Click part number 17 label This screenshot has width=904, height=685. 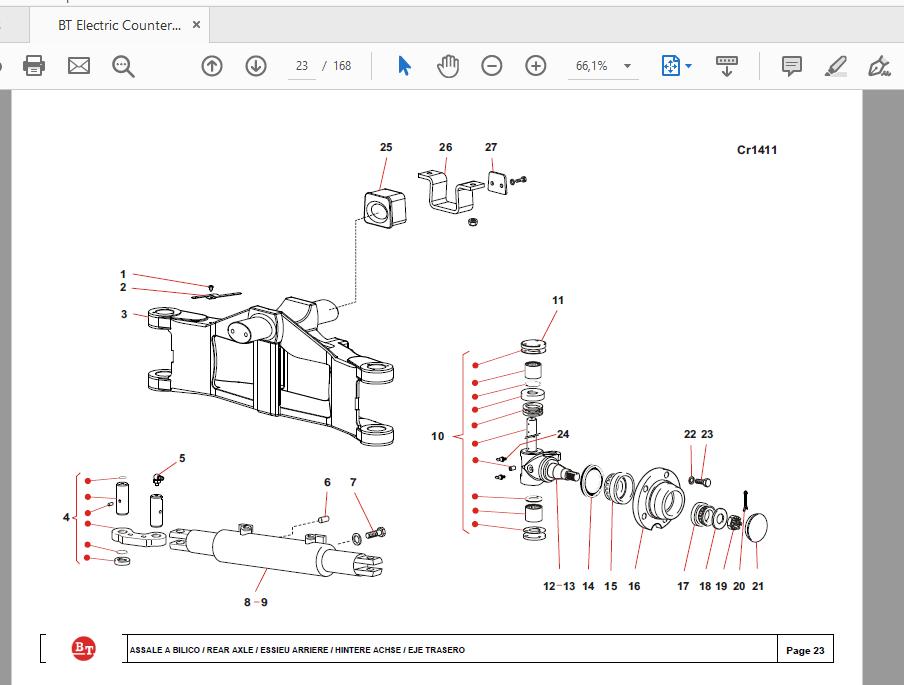683,586
